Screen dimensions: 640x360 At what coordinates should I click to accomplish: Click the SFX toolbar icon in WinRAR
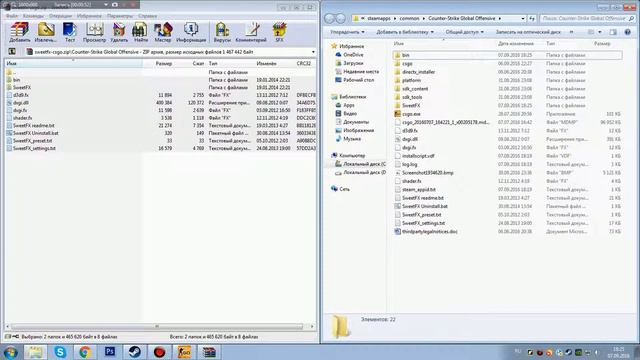point(279,33)
